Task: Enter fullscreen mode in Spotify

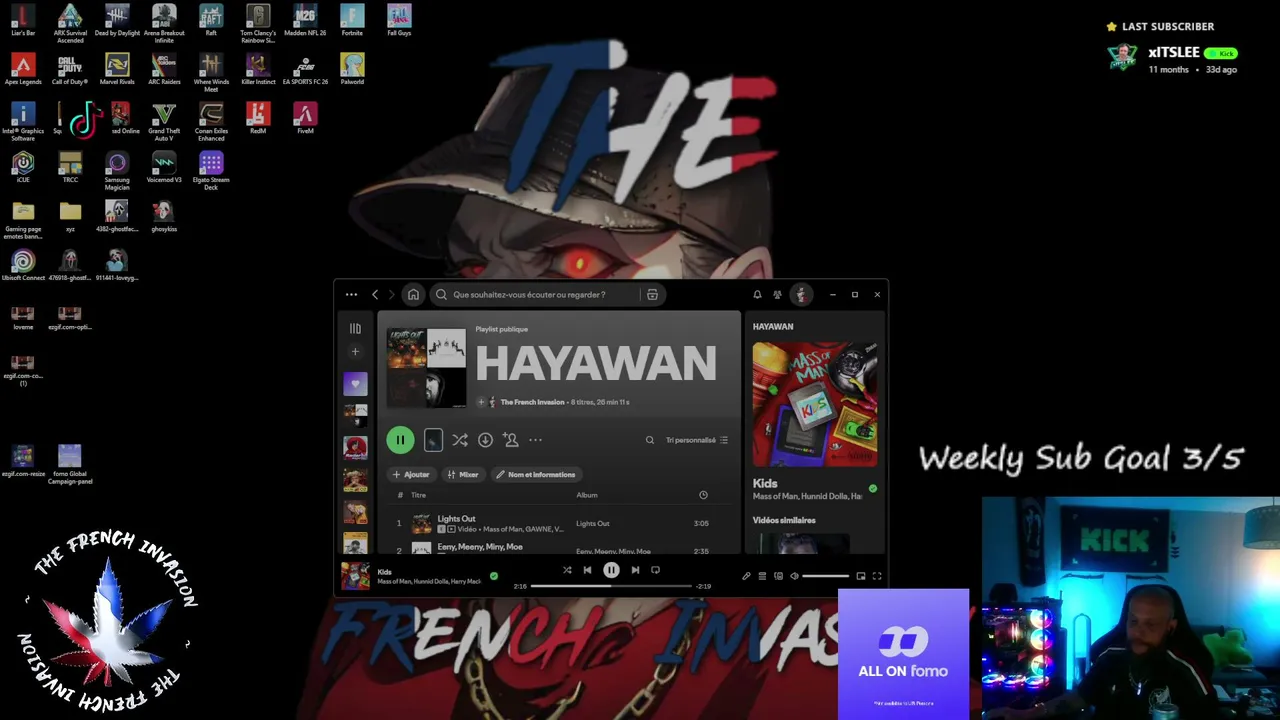Action: (877, 576)
